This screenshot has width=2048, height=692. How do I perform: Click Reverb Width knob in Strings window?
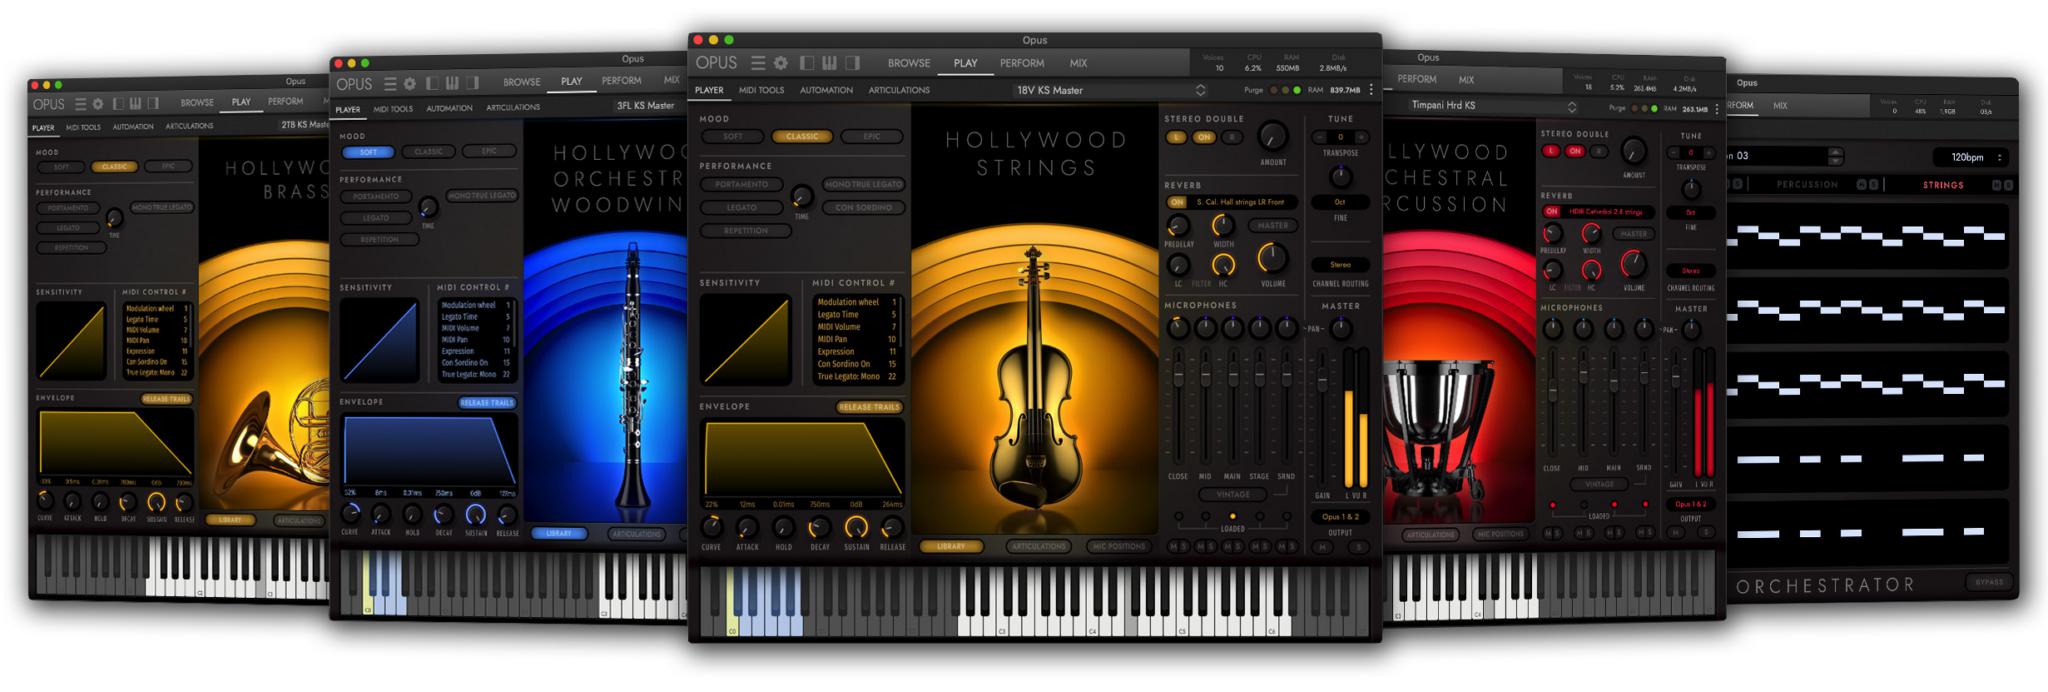[1223, 226]
